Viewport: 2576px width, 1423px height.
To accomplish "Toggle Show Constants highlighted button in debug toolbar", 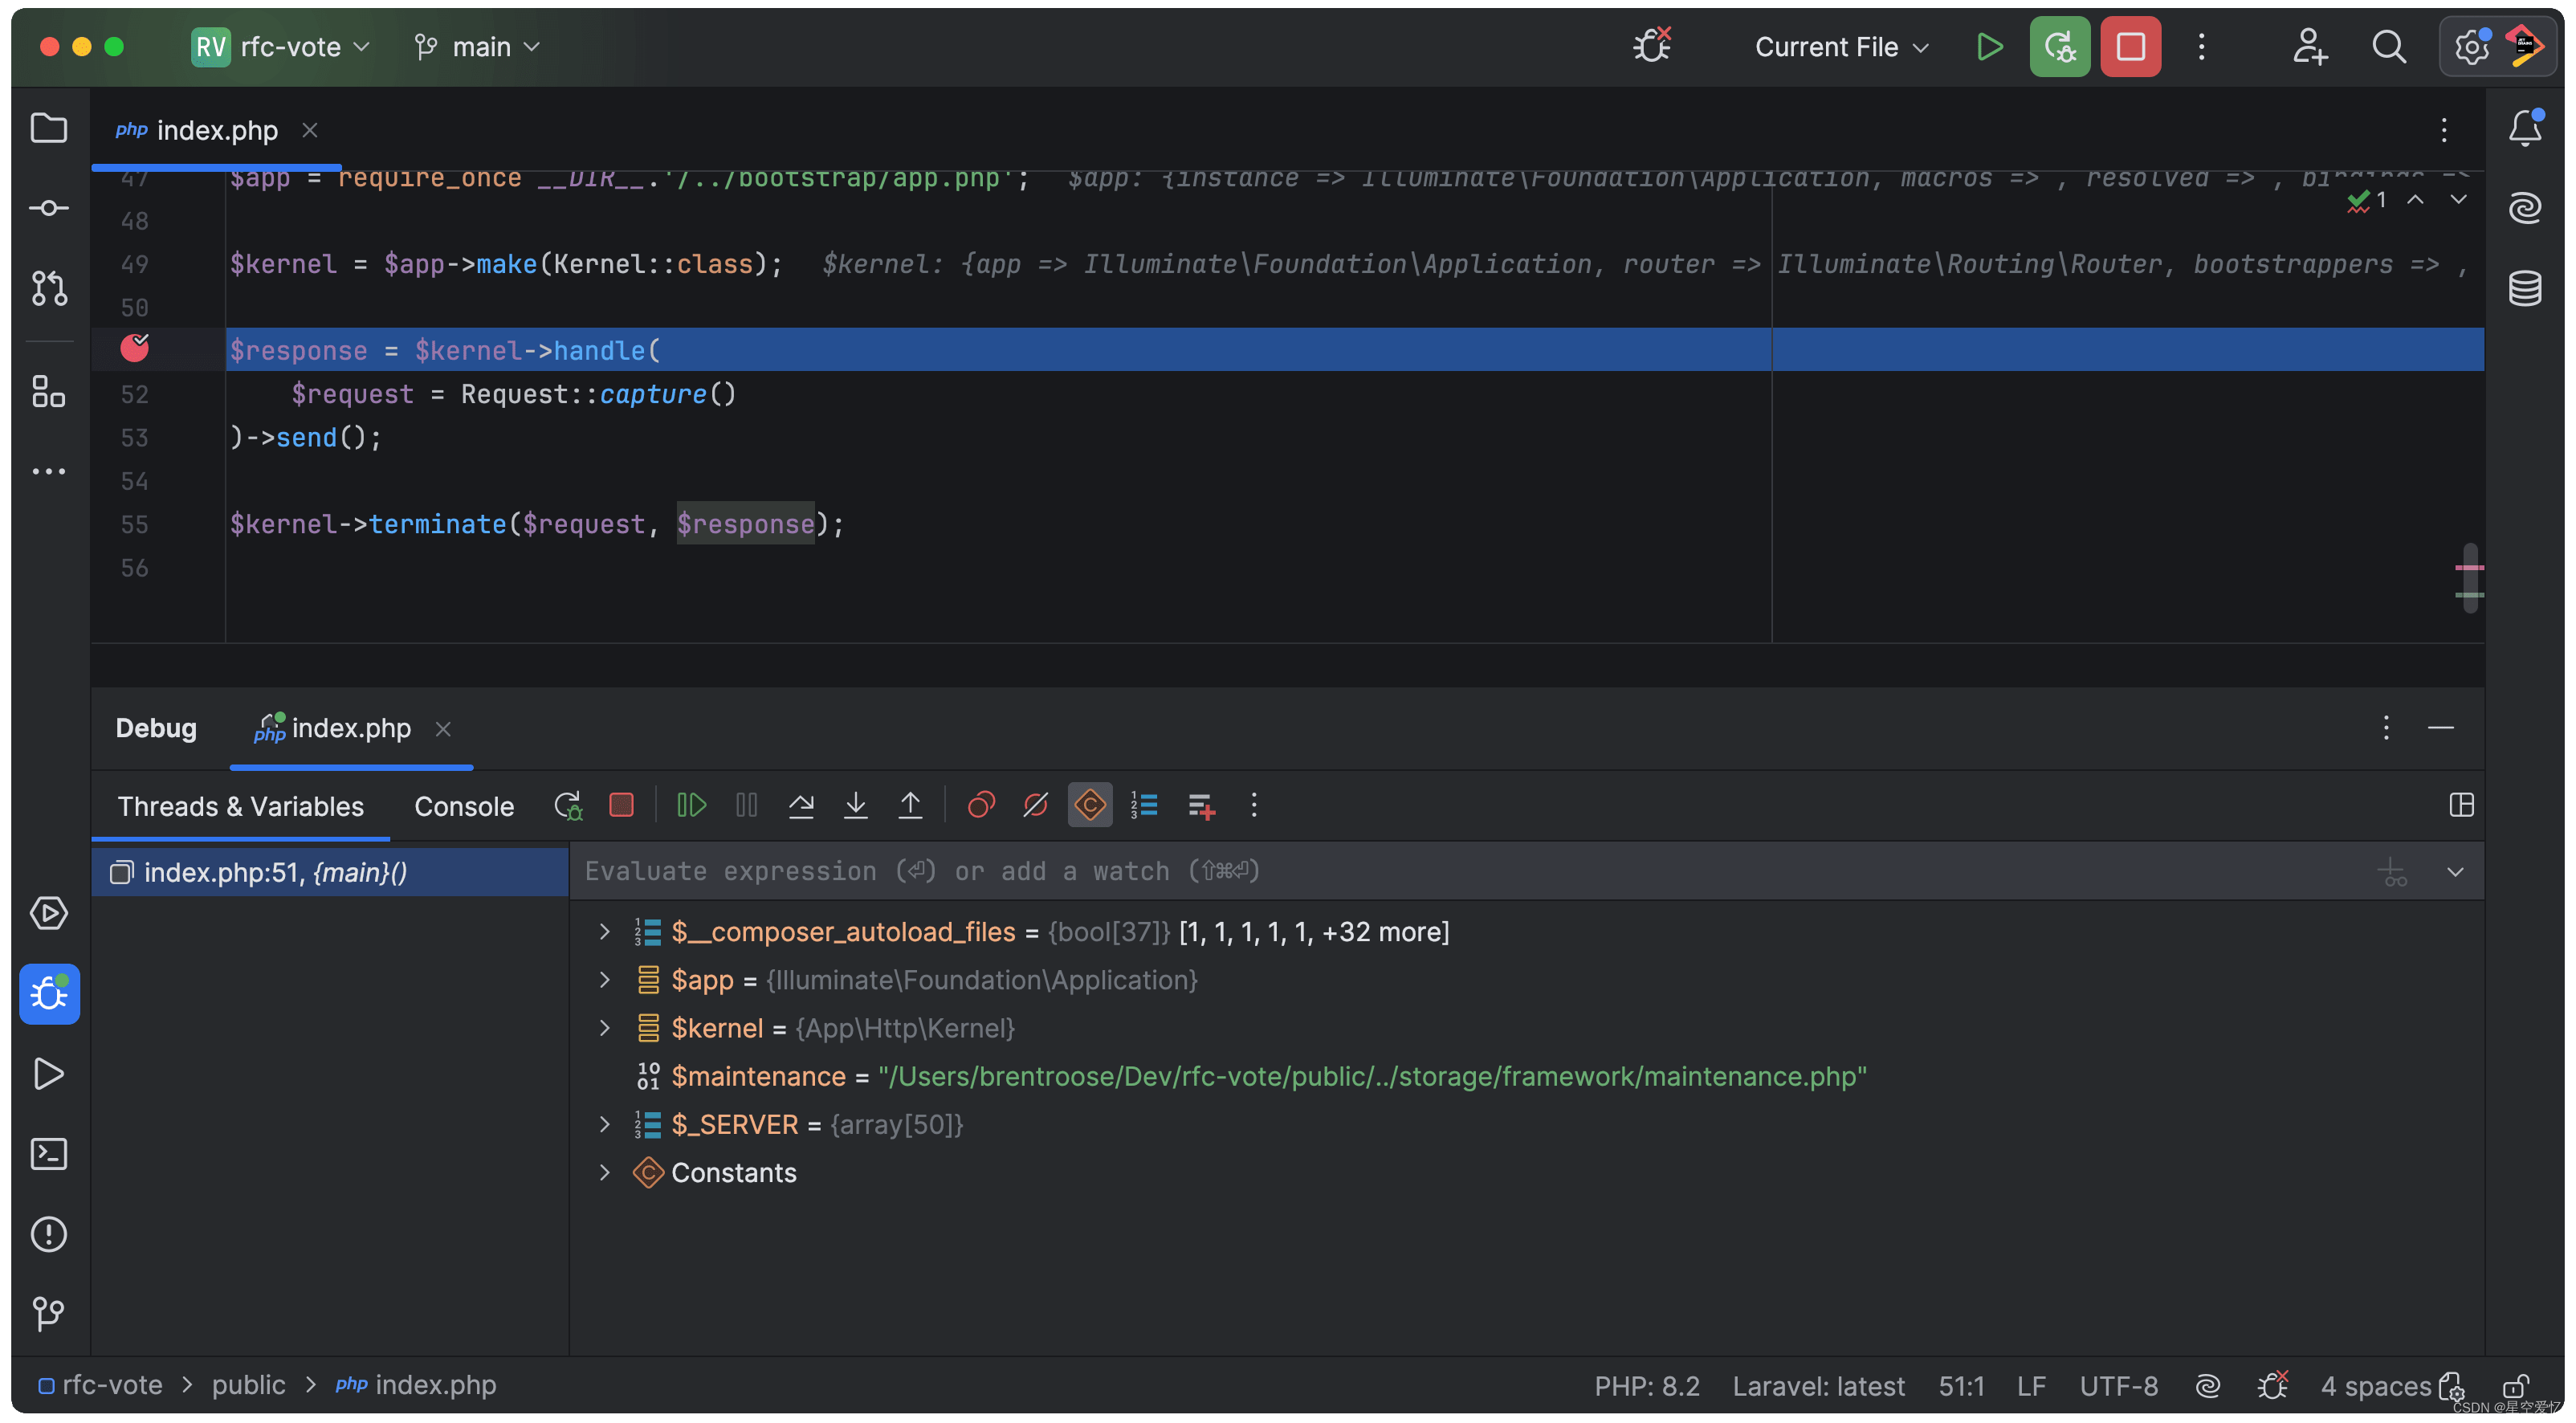I will click(x=1090, y=805).
